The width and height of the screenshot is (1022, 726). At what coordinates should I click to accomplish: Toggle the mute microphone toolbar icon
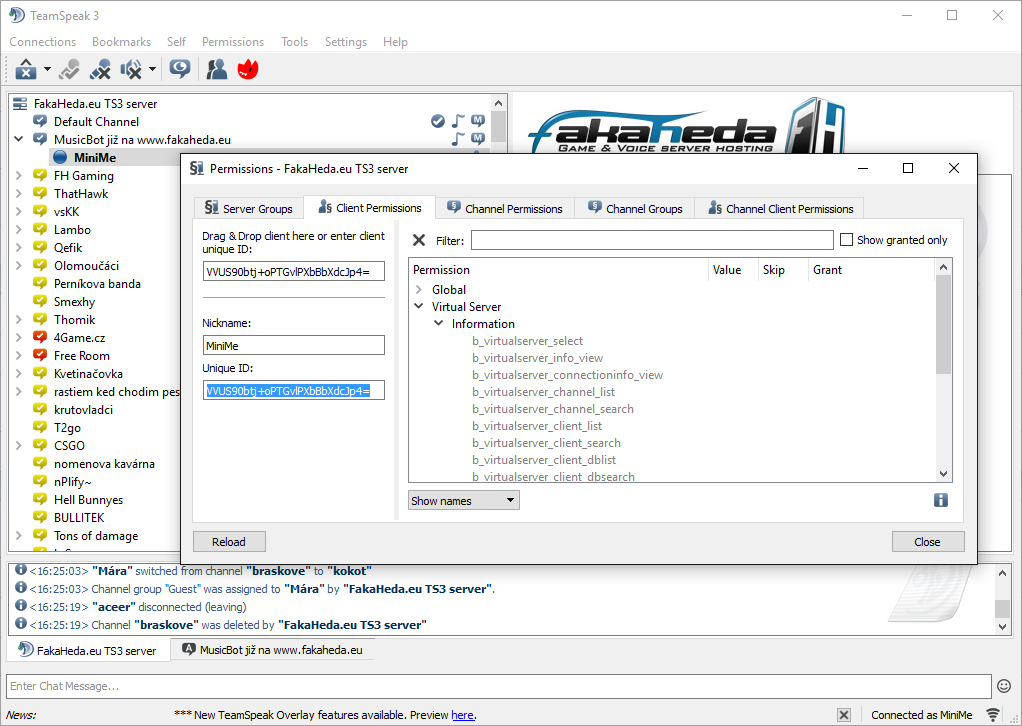pos(100,68)
